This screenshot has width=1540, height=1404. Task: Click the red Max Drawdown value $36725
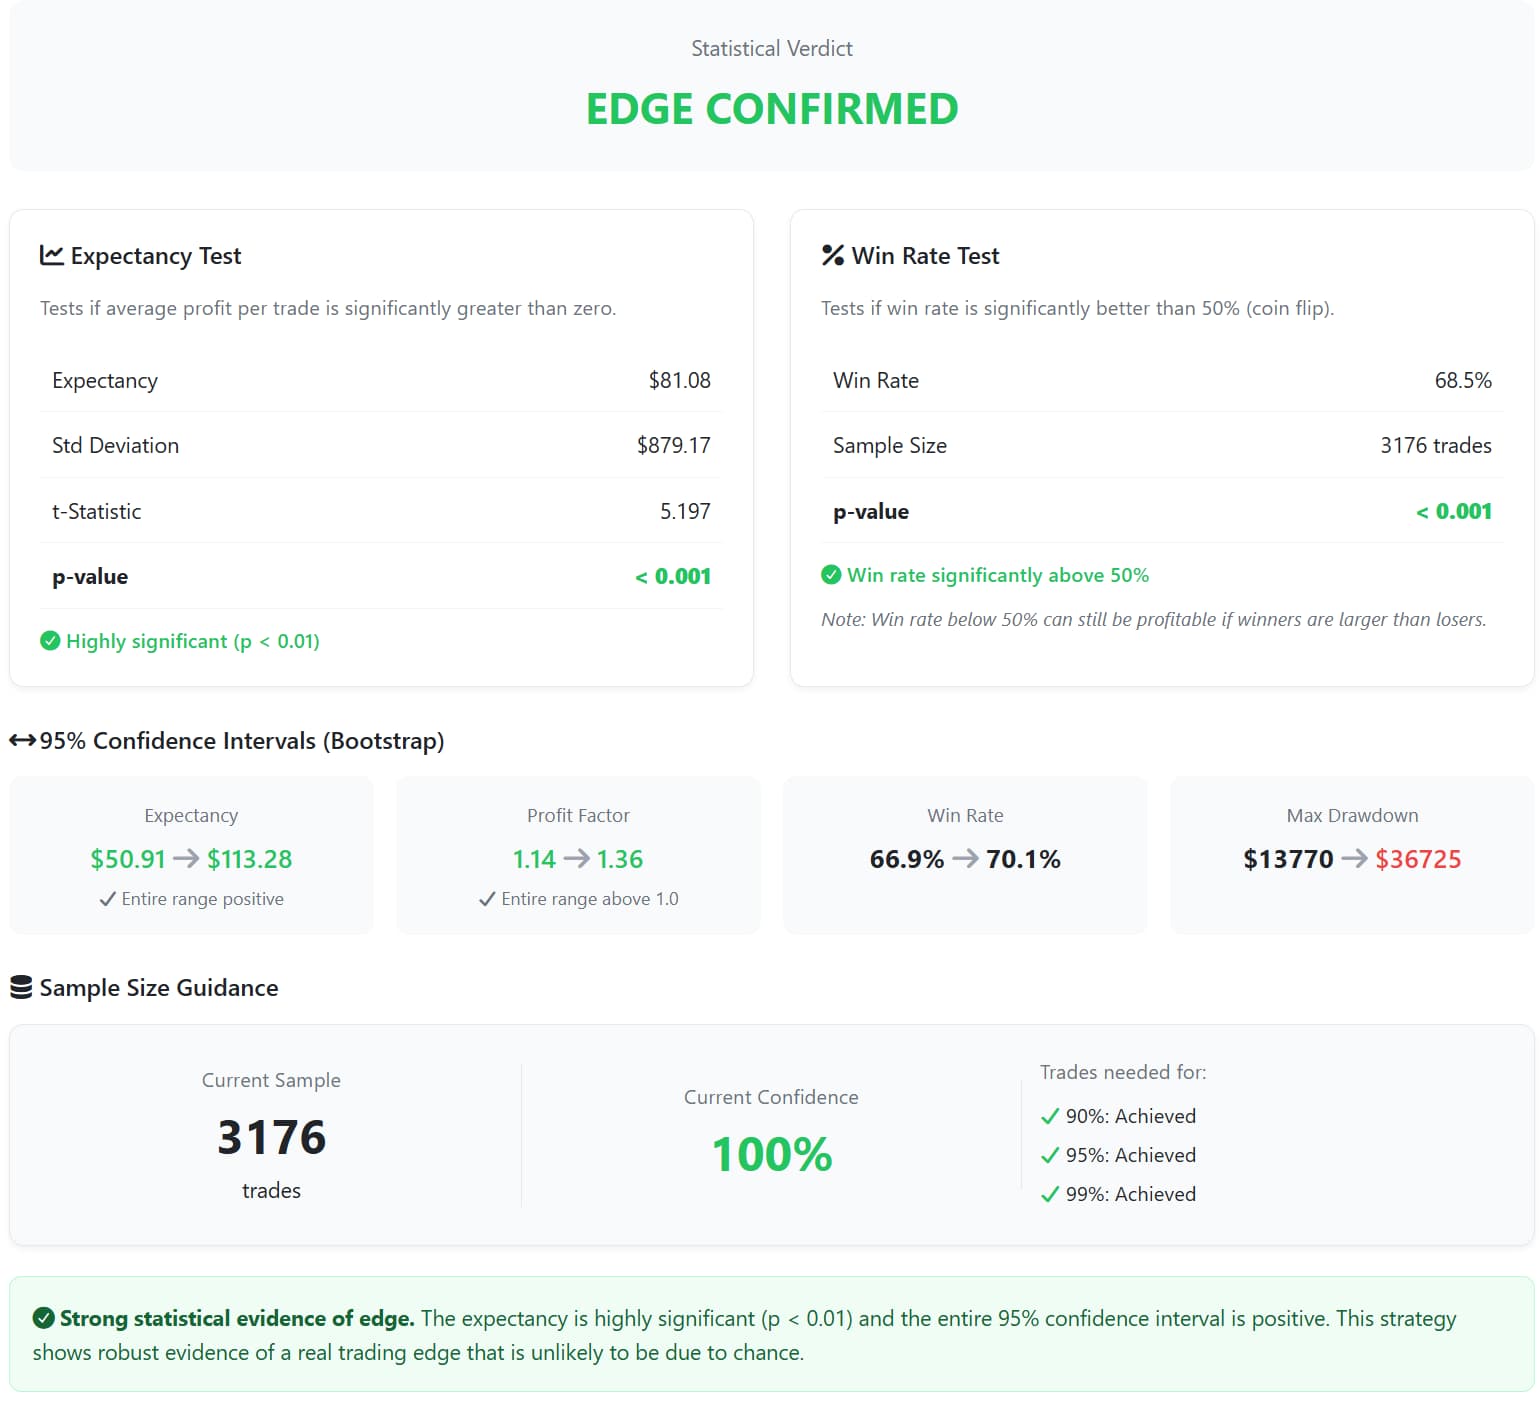(x=1417, y=859)
